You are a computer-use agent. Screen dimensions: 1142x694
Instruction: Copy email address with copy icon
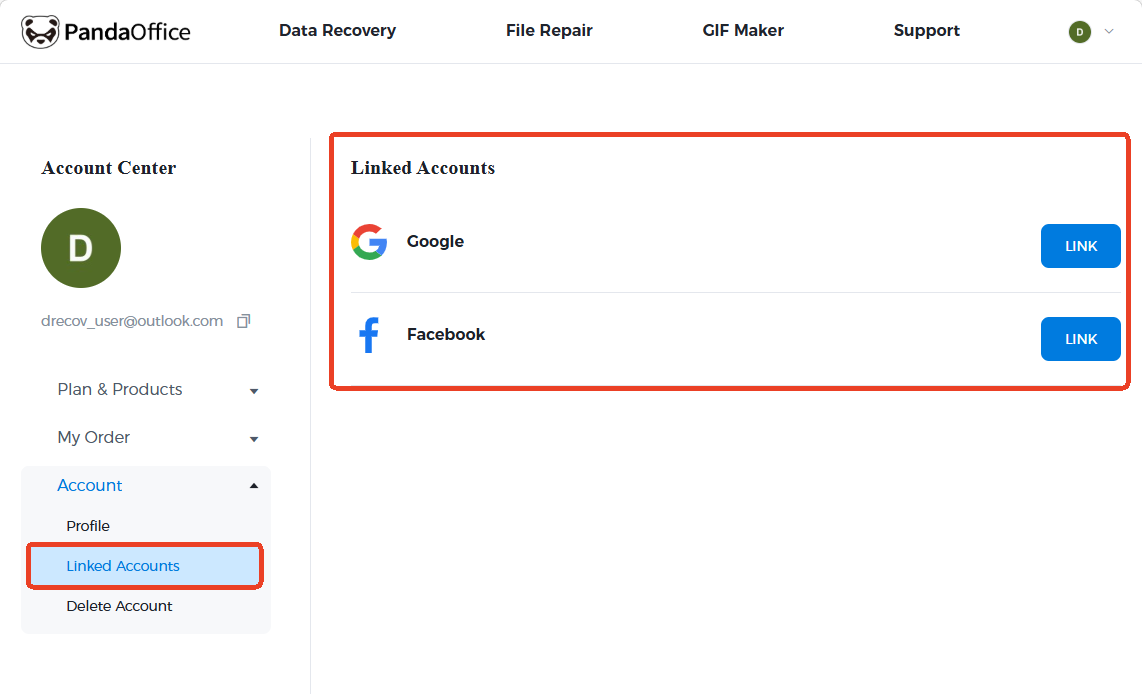pos(243,321)
